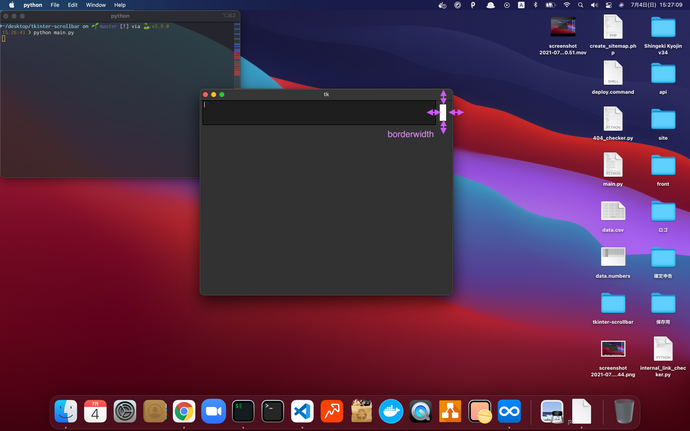Open the Trash in the Dock
Screen dimensions: 690x431
[624, 411]
